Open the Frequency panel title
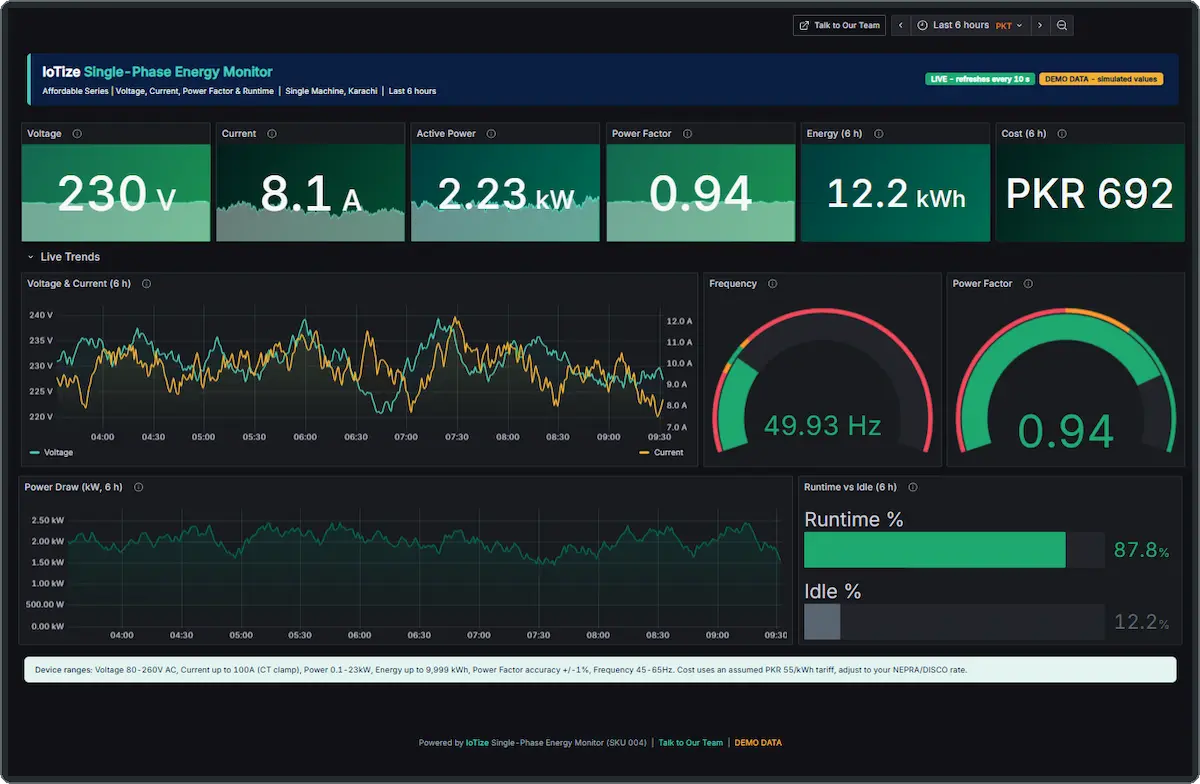1200x784 pixels. coord(733,284)
